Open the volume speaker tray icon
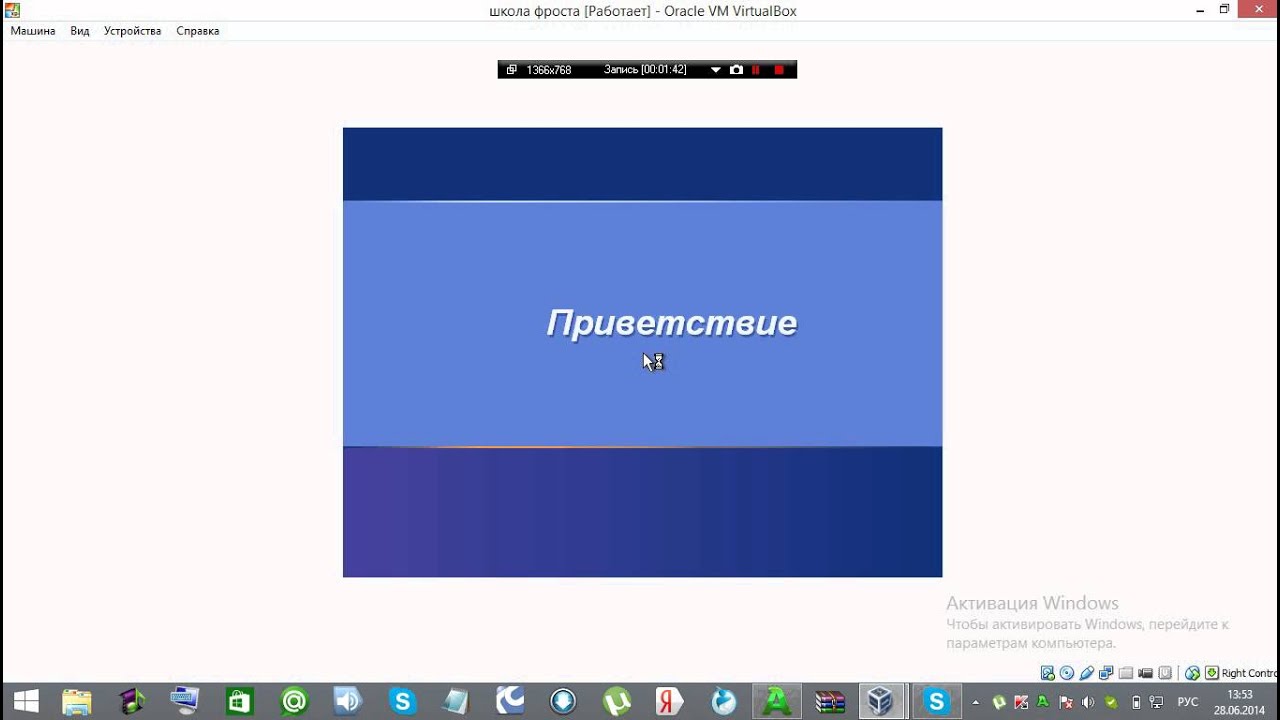This screenshot has width=1280, height=720. pyautogui.click(x=1088, y=702)
